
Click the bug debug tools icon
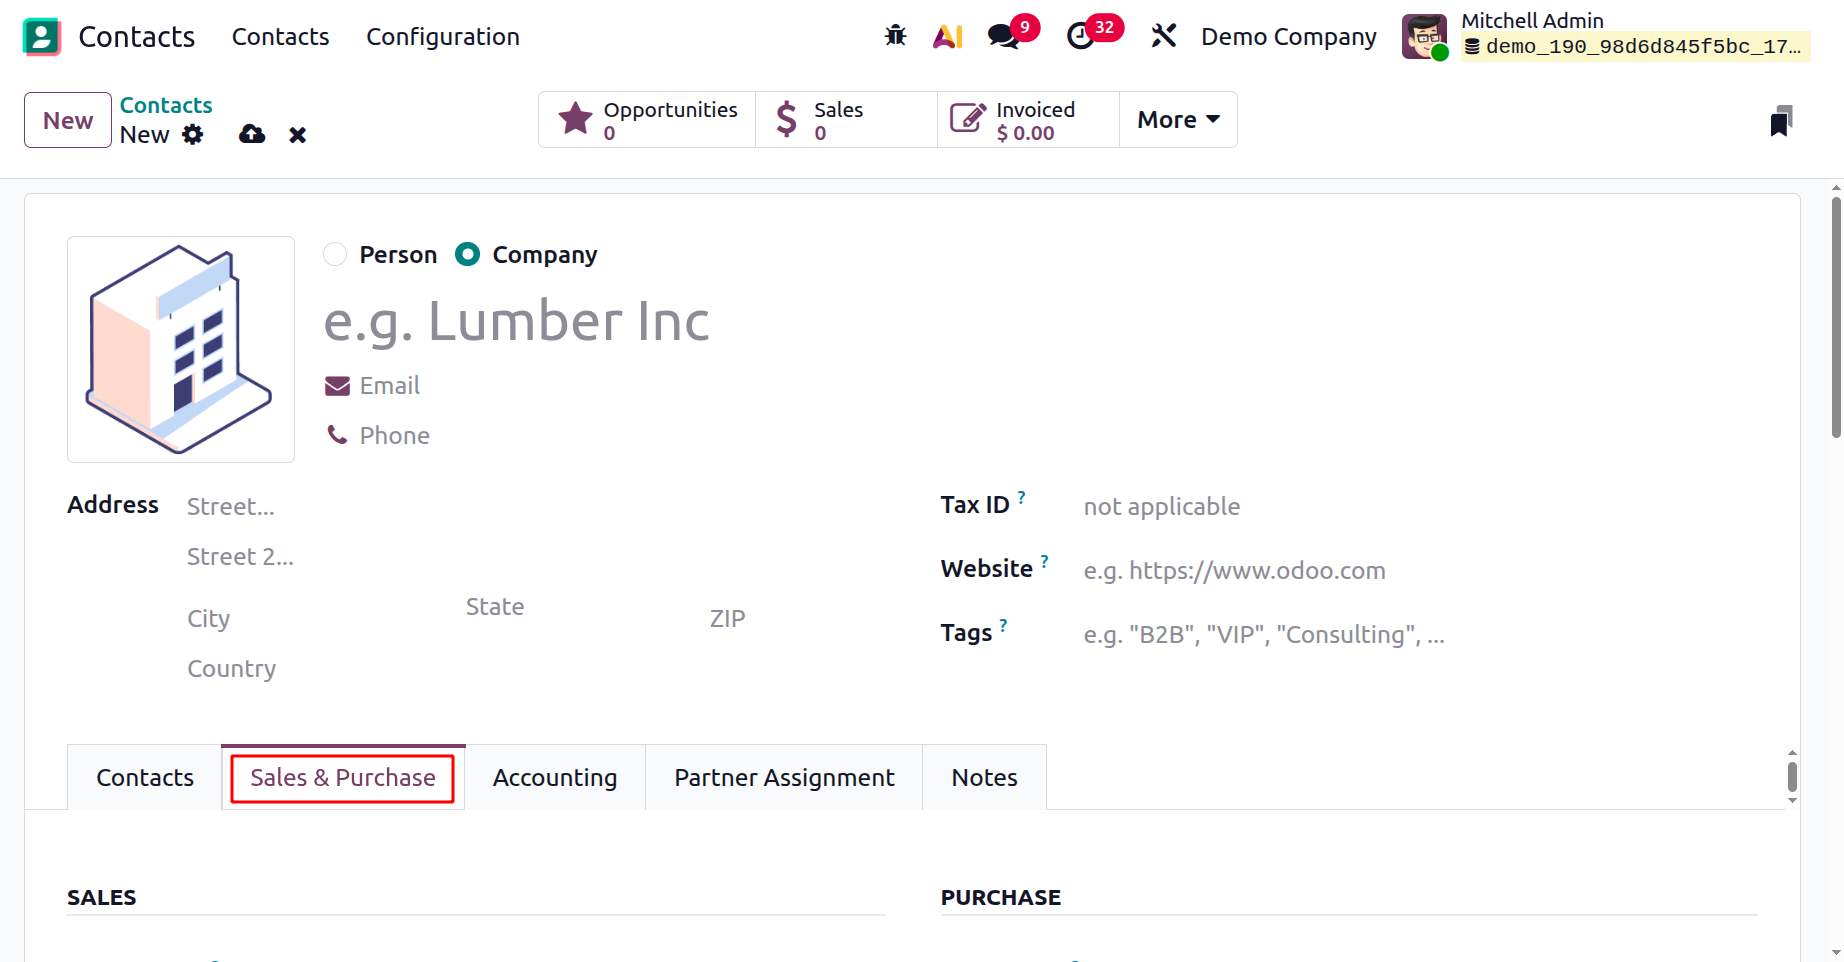pos(895,36)
